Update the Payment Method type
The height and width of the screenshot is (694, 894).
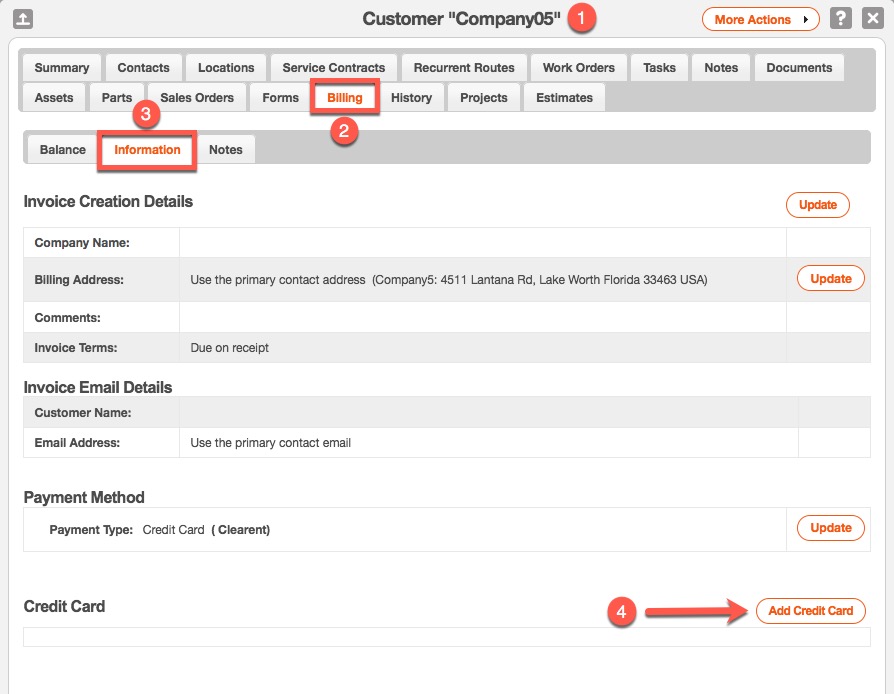(830, 528)
